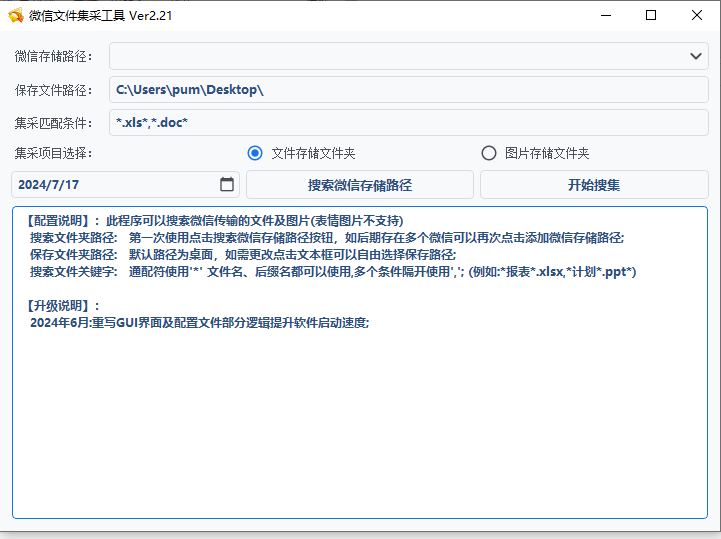Click the window title 微信文件集采工具 Ver2.21
The height and width of the screenshot is (539, 721).
(x=100, y=16)
